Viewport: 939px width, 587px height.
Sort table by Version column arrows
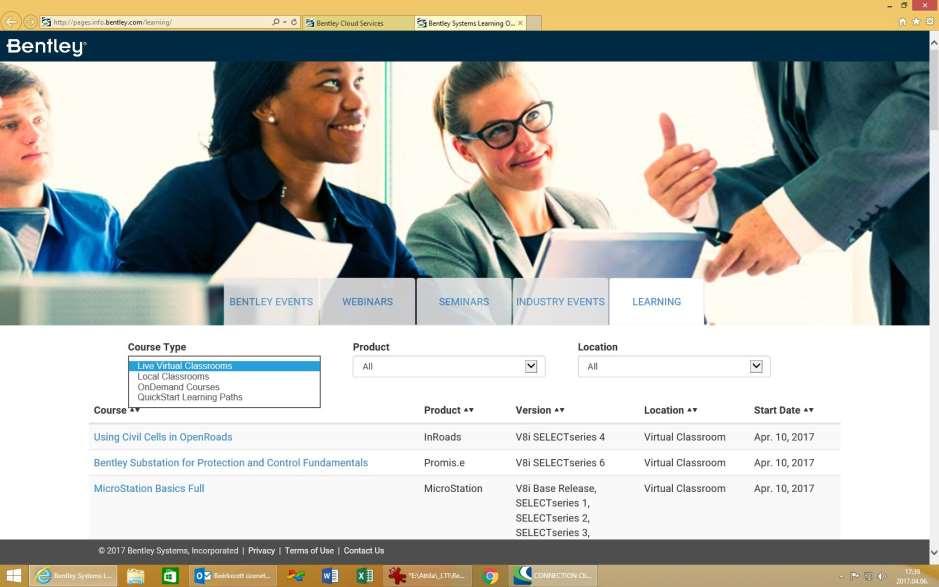point(559,410)
